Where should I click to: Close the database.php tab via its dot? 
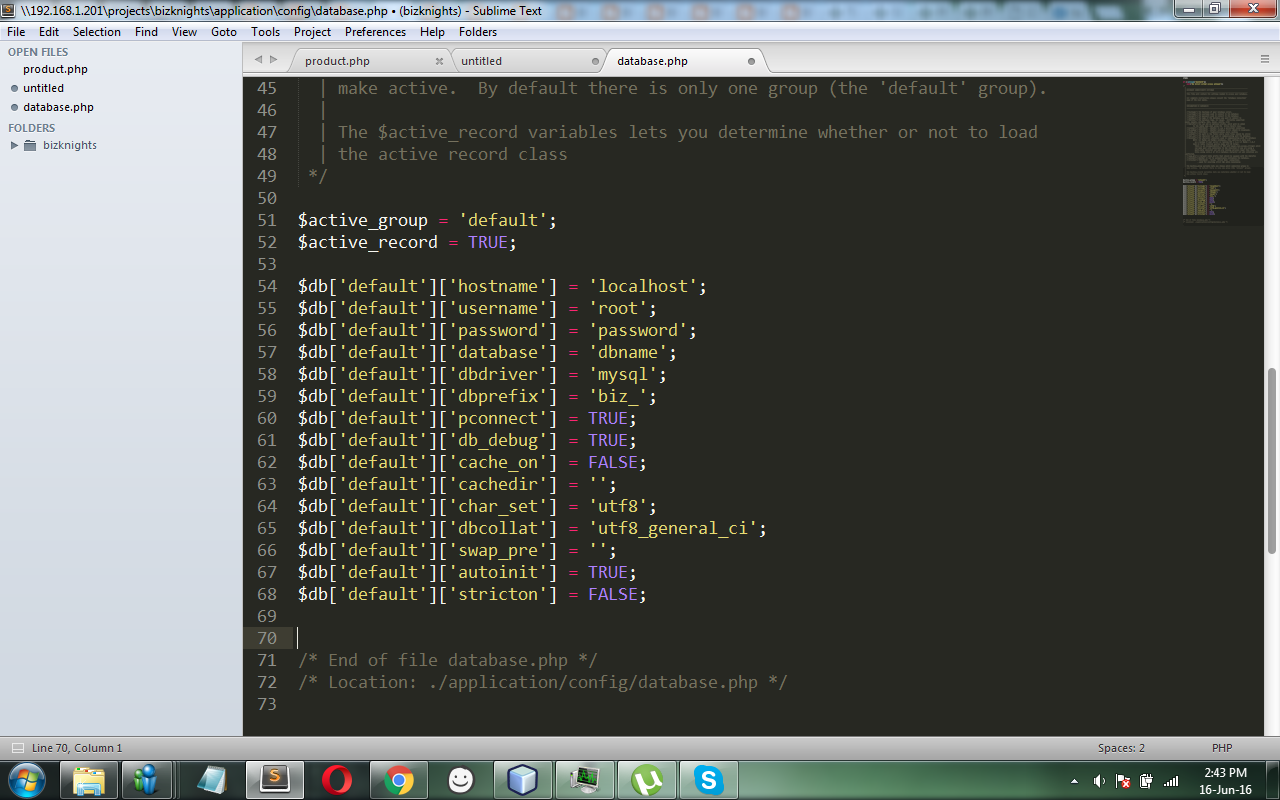(x=751, y=61)
